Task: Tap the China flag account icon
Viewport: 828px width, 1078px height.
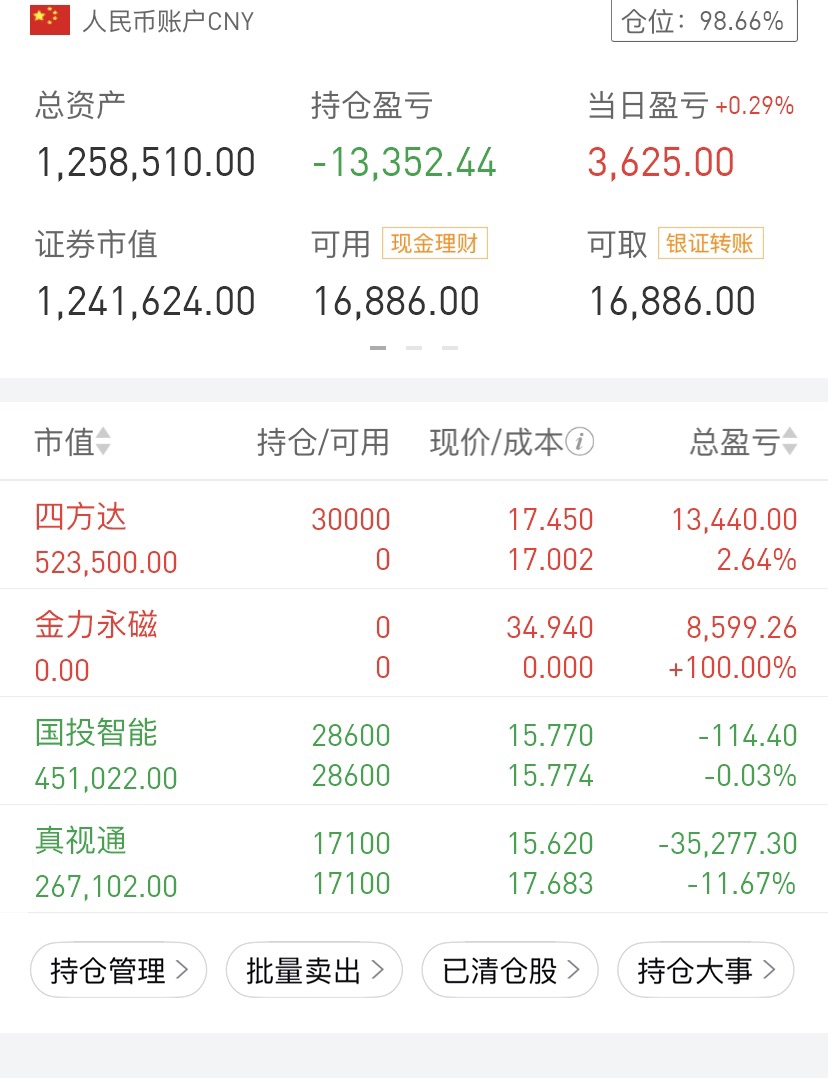Action: (49, 20)
